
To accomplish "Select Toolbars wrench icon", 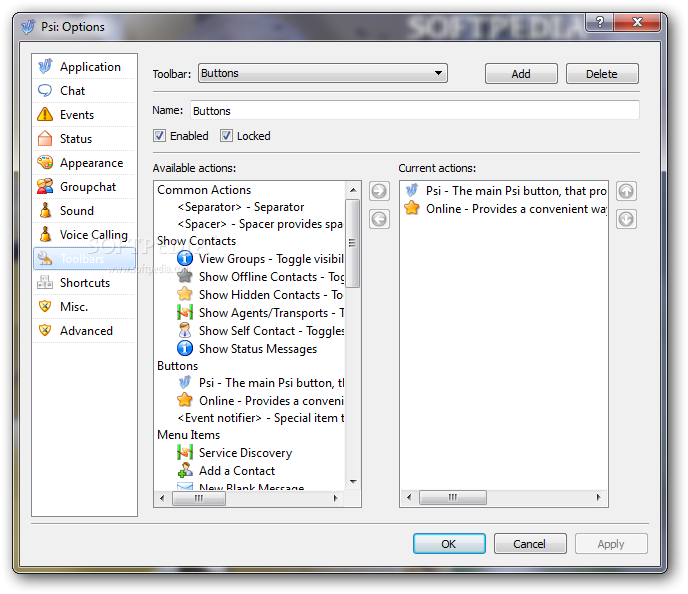I will coord(45,258).
